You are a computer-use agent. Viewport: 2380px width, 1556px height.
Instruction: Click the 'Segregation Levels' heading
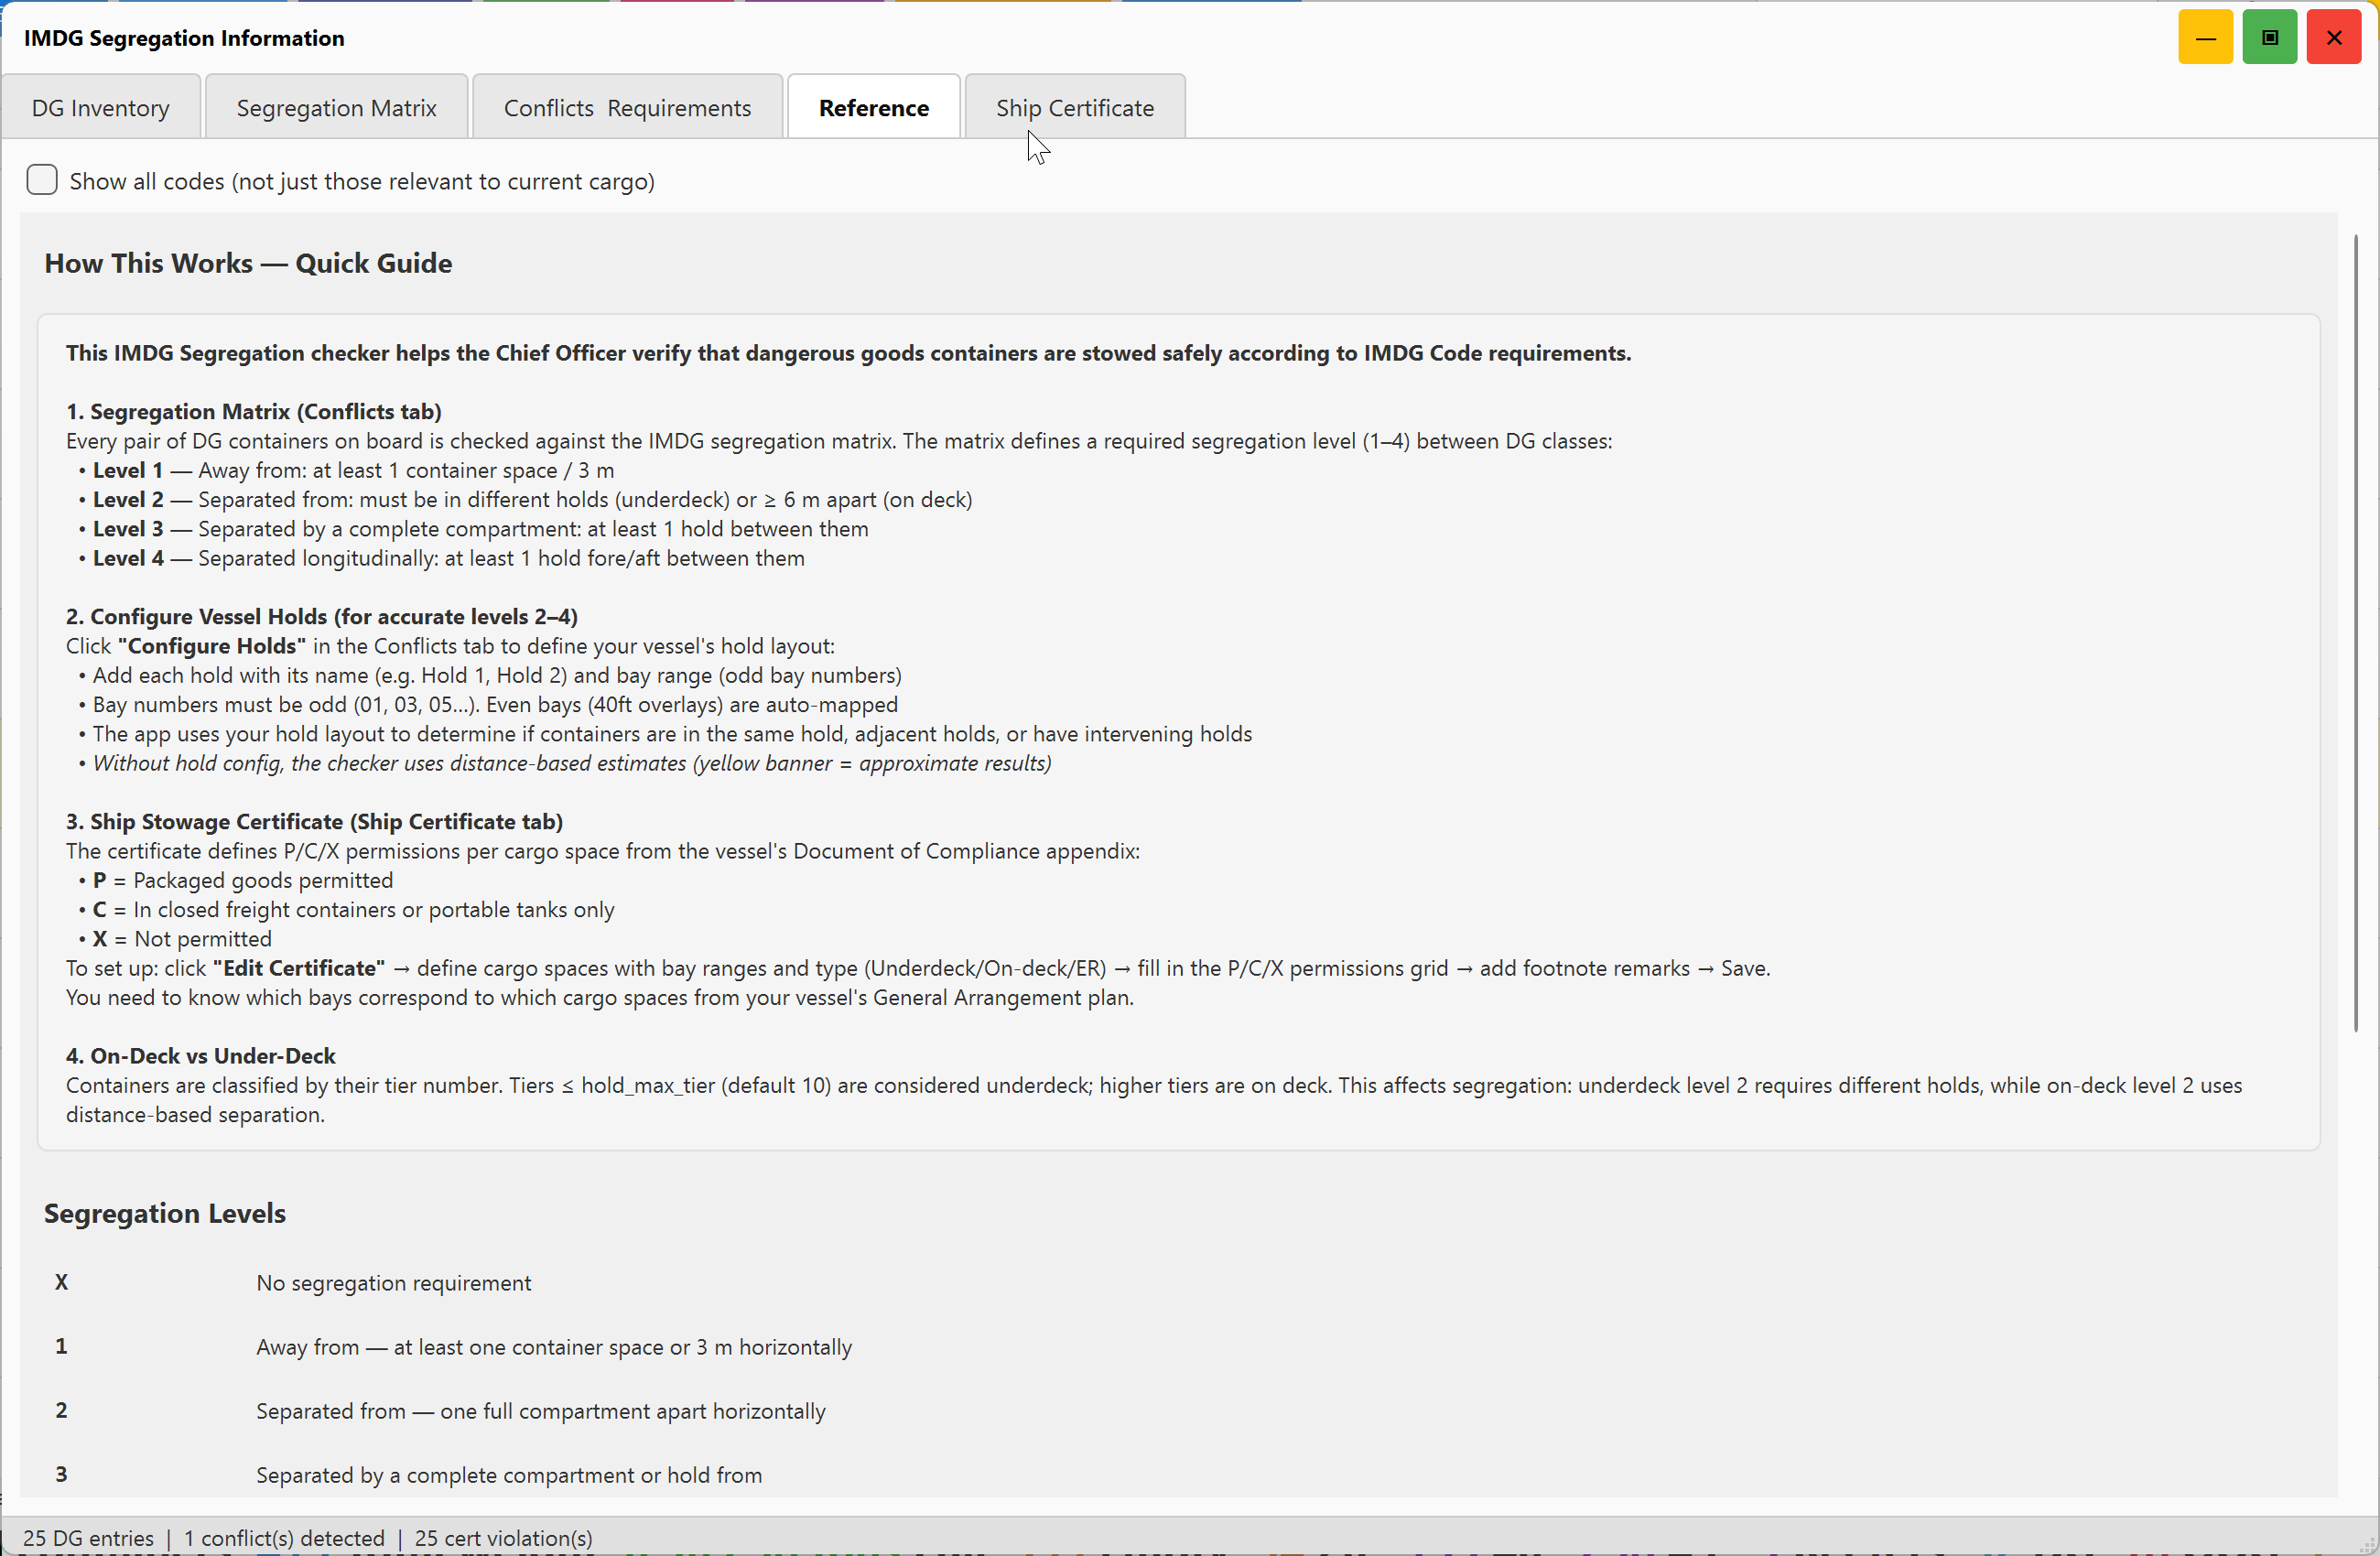click(x=165, y=1213)
